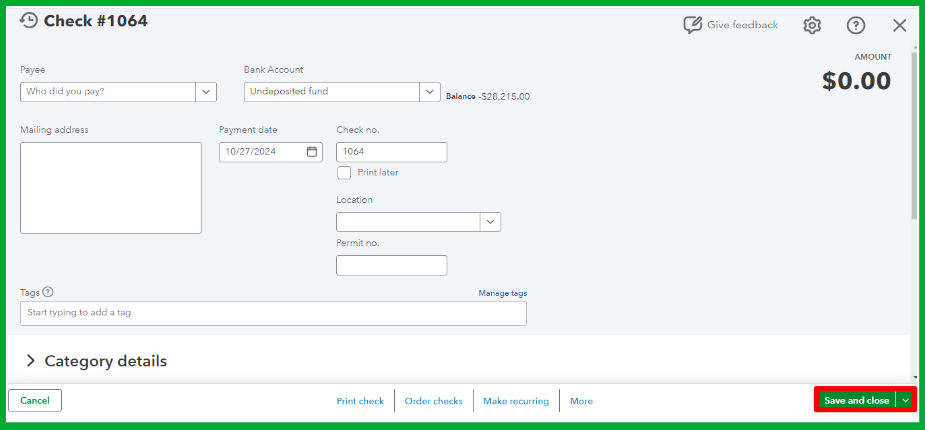
Task: Click the Permit no. input field
Action: 392,265
